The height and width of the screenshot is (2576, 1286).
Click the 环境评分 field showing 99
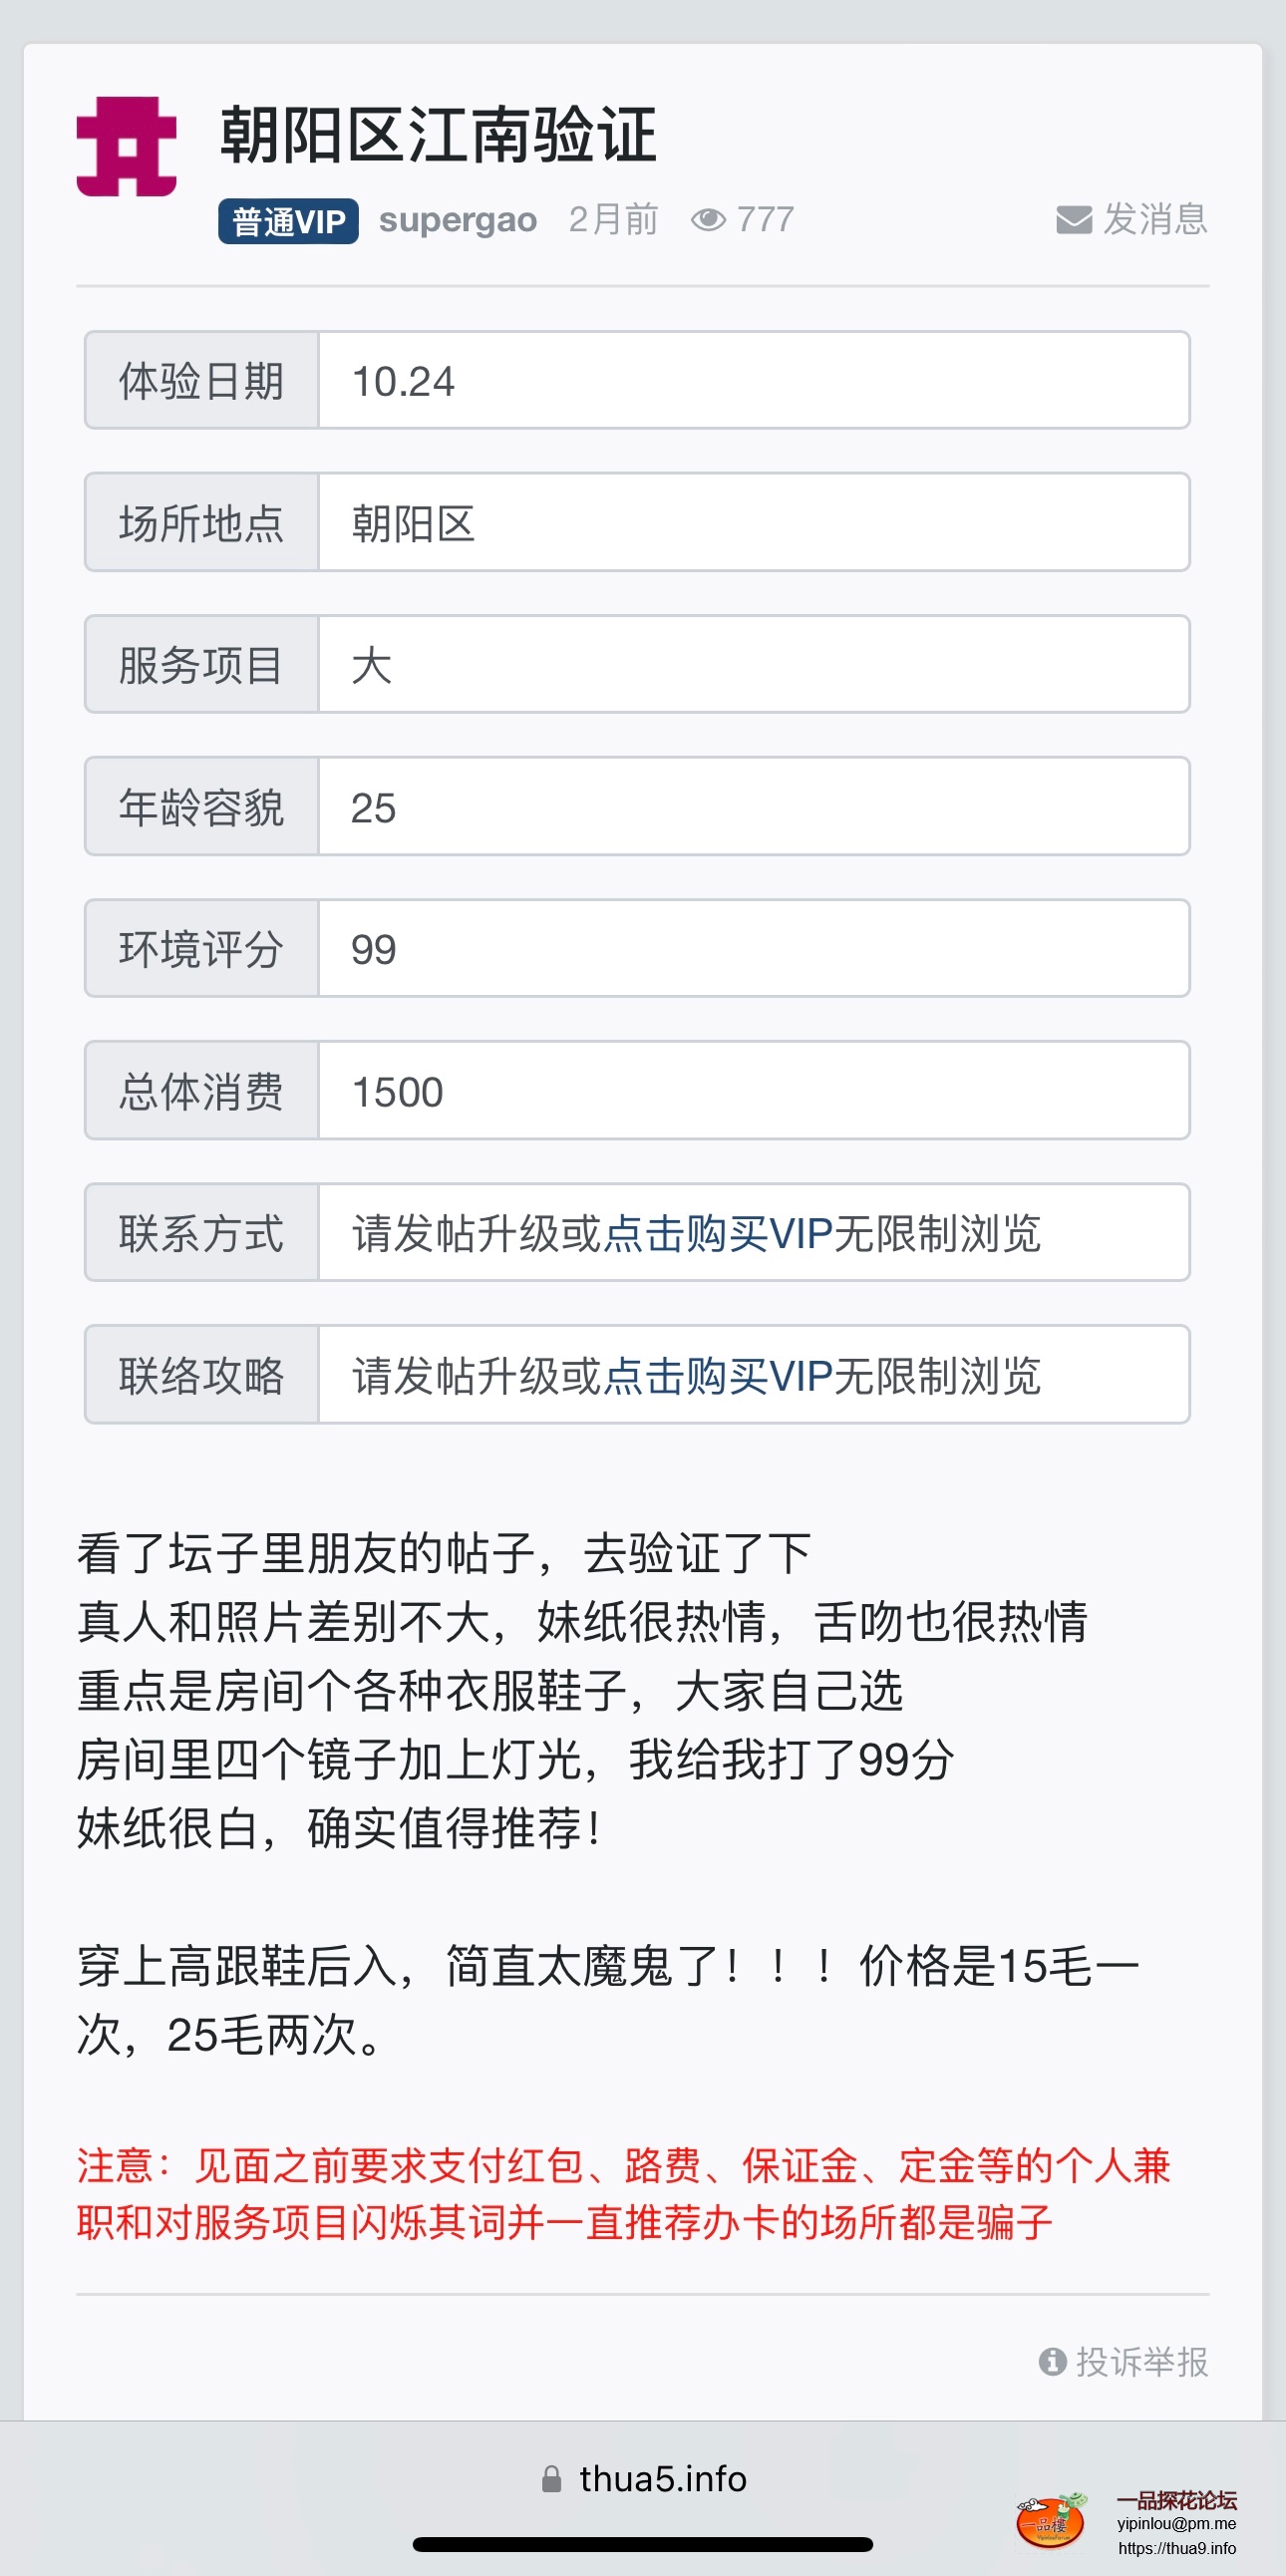pyautogui.click(x=753, y=949)
